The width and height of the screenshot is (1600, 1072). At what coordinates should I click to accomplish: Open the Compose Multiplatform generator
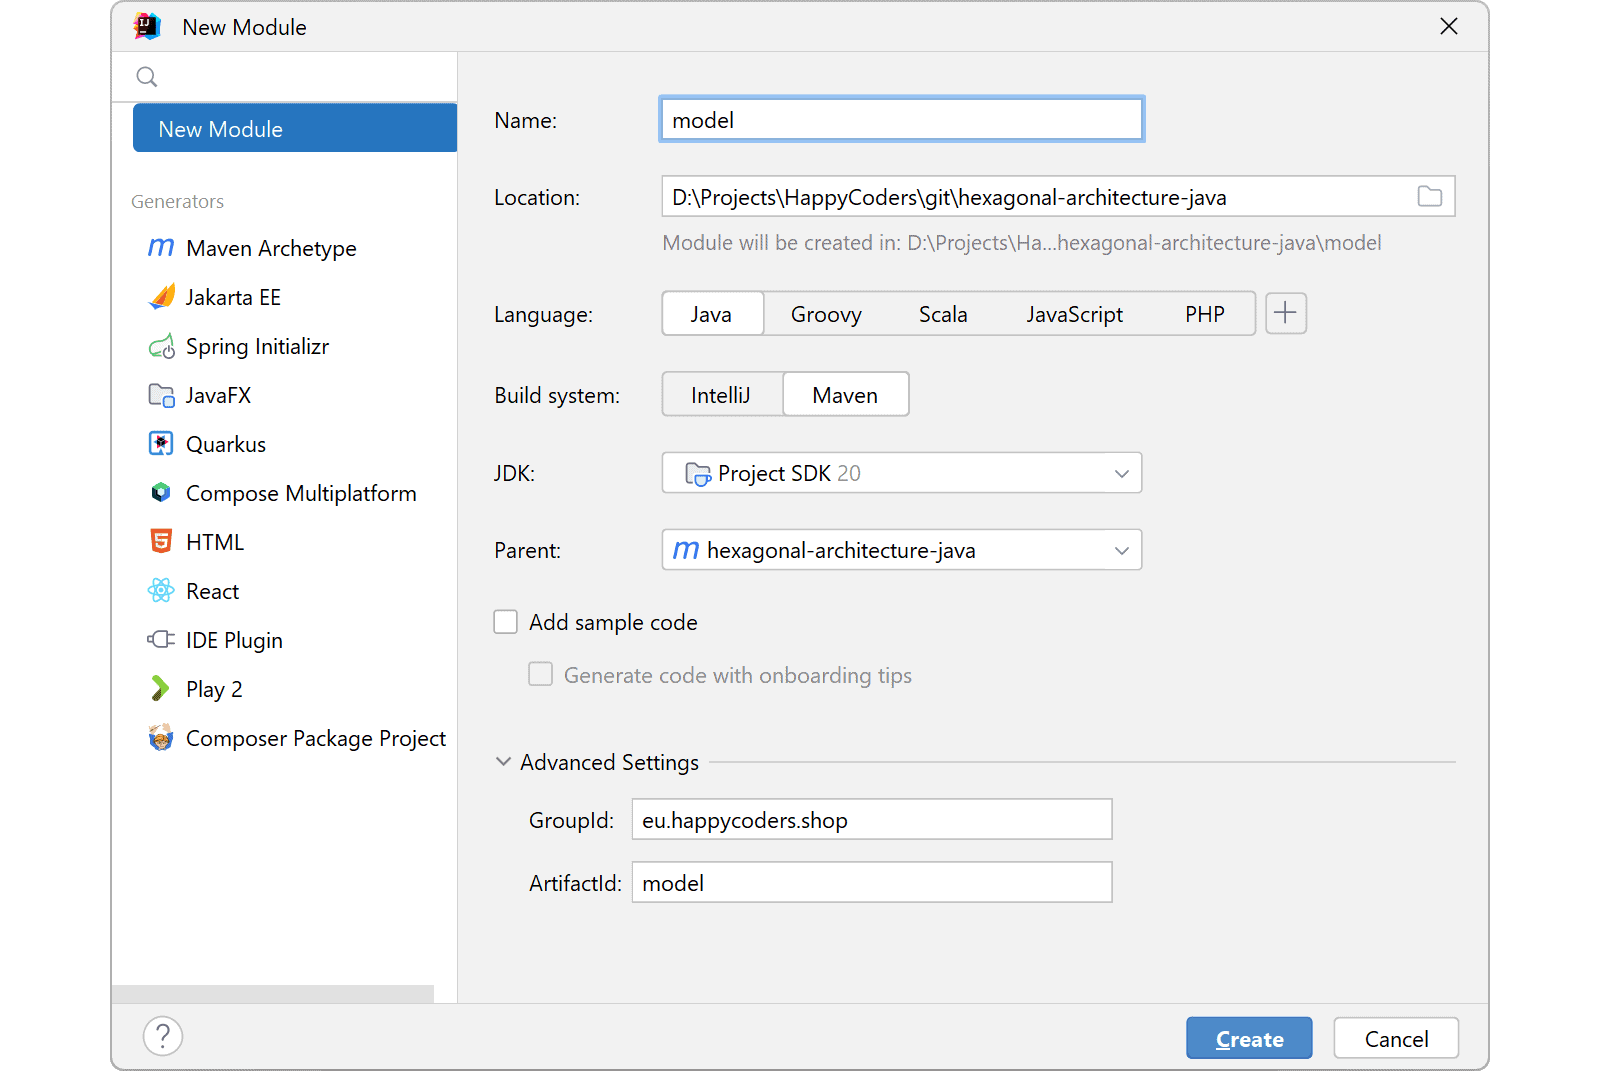click(x=300, y=492)
